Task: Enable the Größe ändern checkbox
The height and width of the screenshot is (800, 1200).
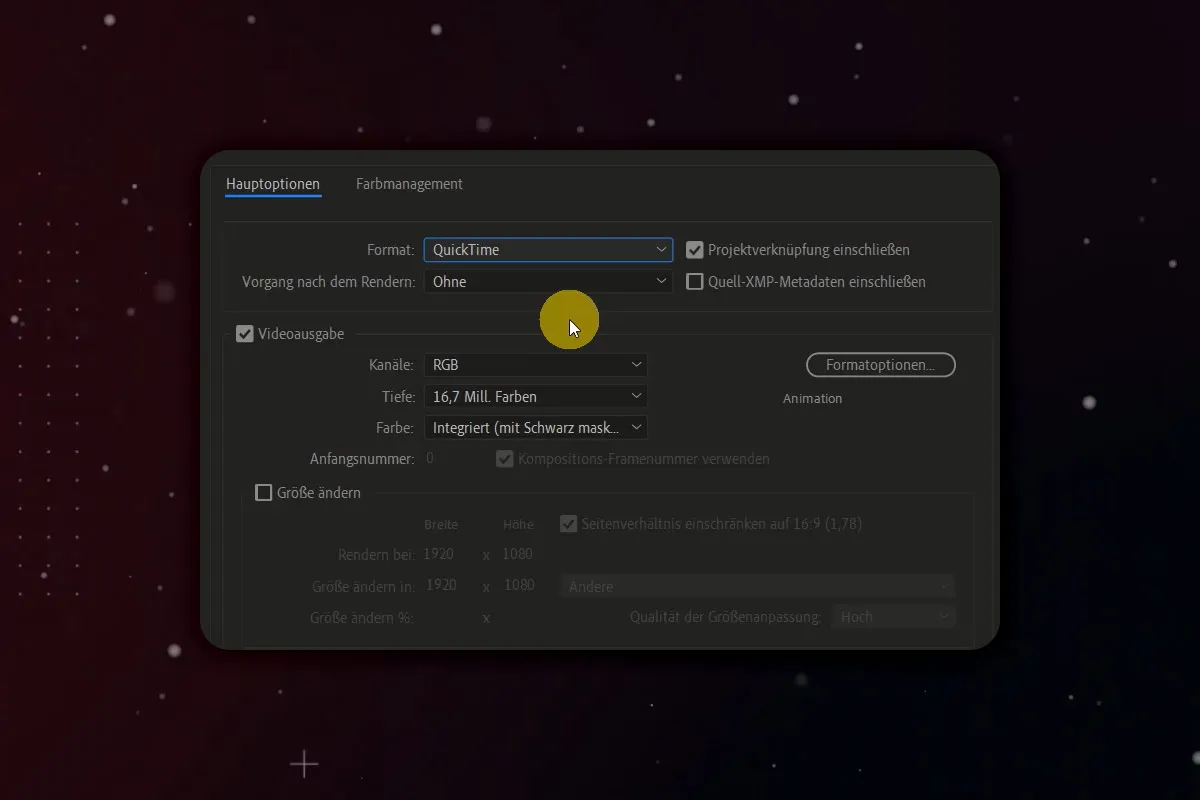Action: click(x=264, y=492)
